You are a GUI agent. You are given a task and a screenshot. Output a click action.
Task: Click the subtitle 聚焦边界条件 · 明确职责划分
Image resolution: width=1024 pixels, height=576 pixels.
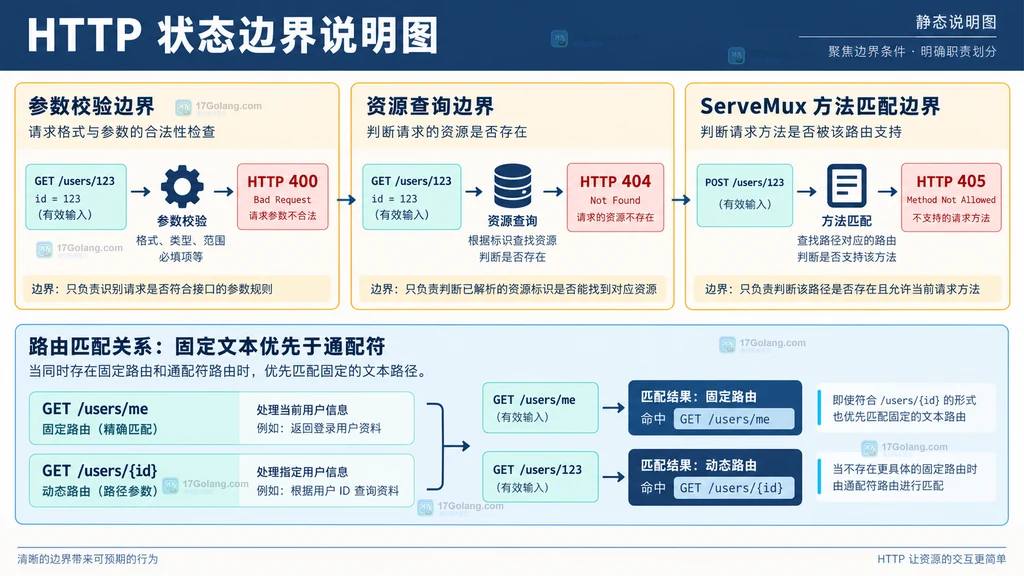pos(912,52)
